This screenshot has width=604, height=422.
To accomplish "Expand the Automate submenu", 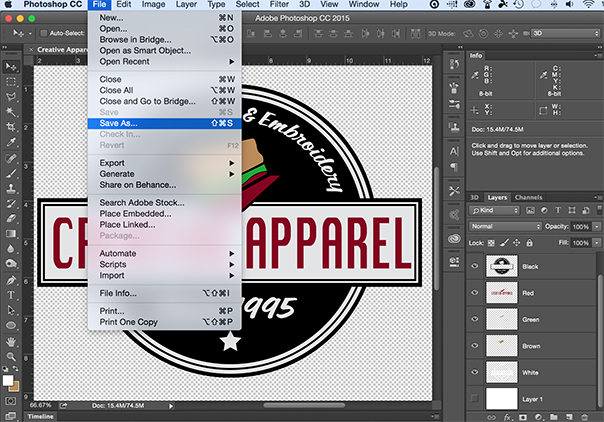I will (164, 253).
